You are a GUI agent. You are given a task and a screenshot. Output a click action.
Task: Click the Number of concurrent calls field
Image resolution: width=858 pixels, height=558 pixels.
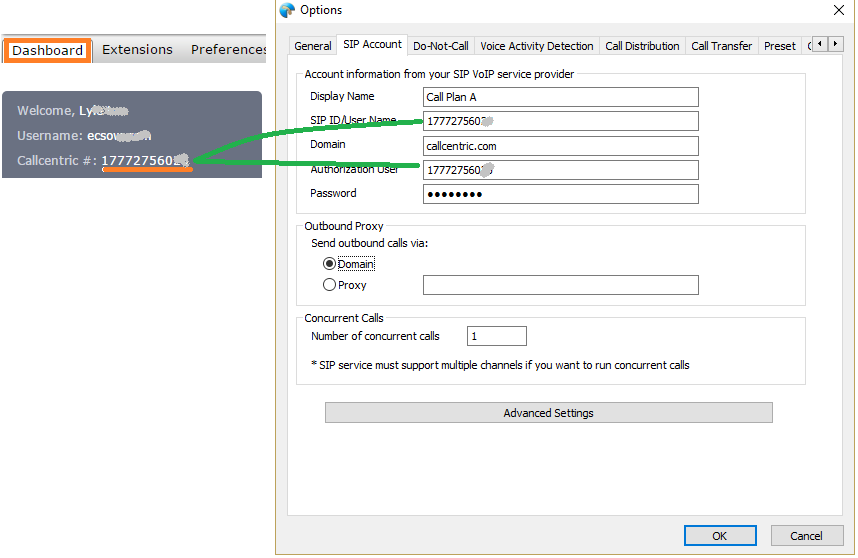(x=496, y=336)
